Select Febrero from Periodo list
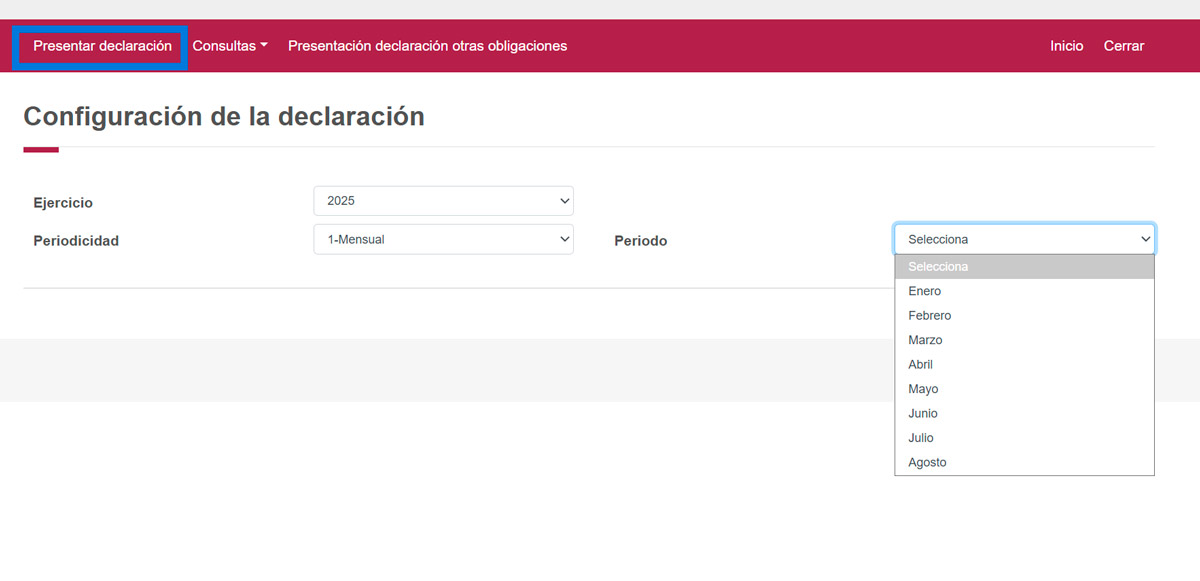 click(1024, 316)
